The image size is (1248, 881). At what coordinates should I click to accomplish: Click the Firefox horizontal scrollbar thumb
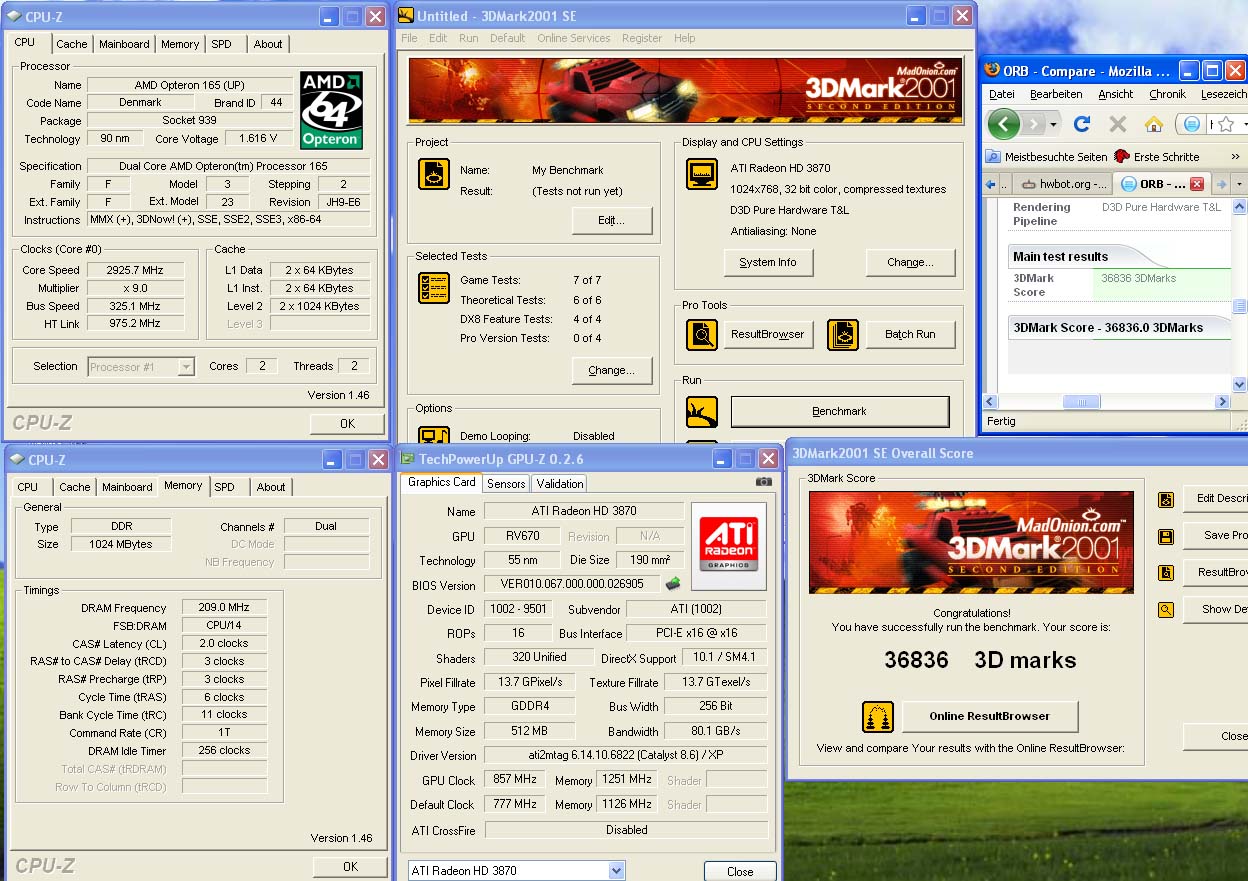[1081, 401]
